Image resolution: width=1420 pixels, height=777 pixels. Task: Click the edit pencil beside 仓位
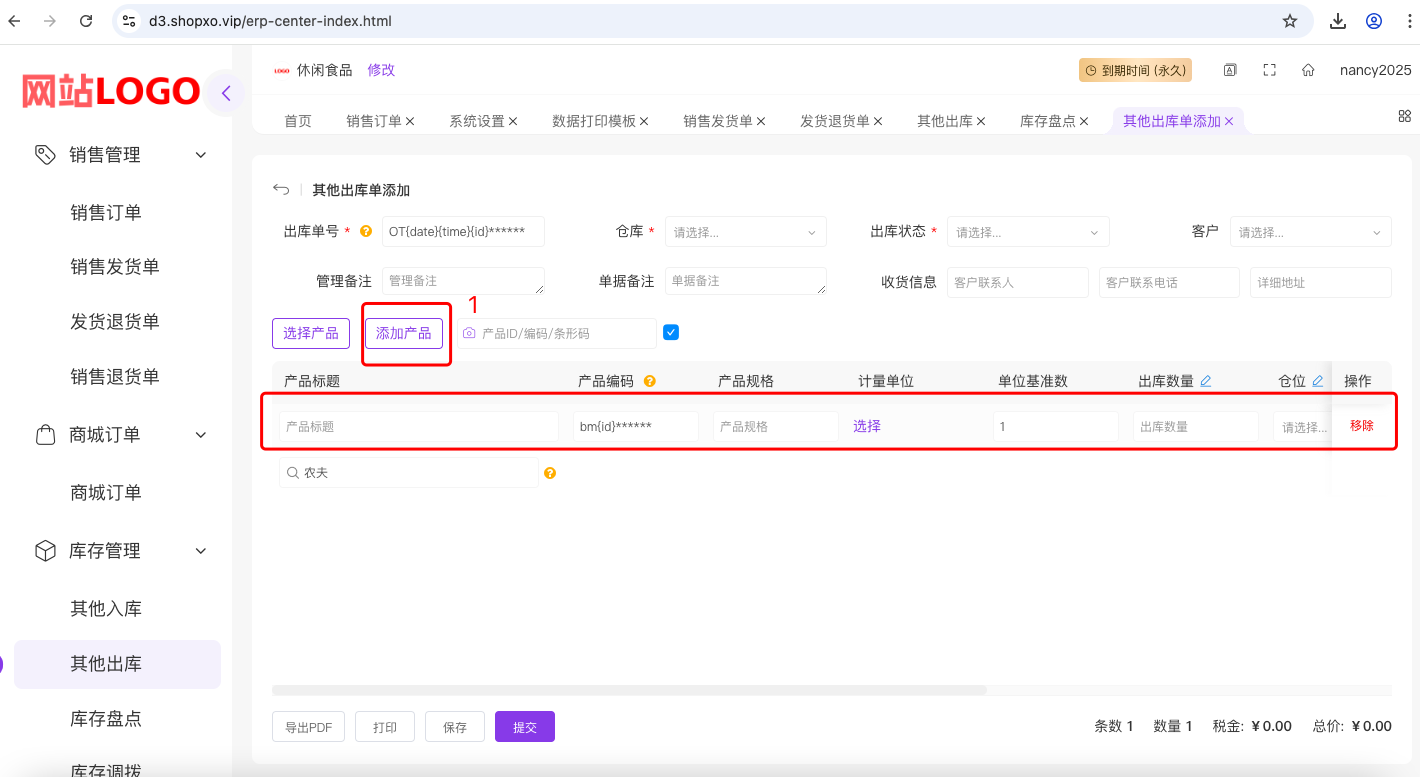(1318, 381)
